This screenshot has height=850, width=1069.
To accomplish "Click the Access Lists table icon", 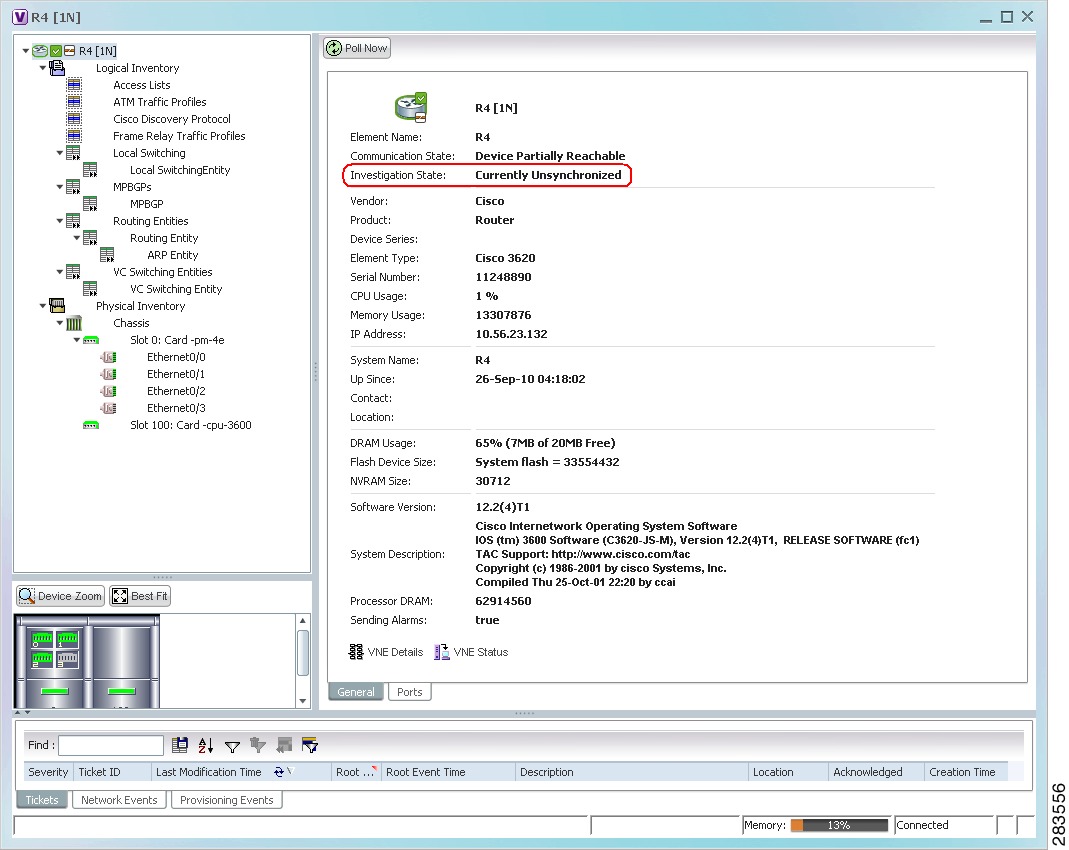I will pos(74,85).
